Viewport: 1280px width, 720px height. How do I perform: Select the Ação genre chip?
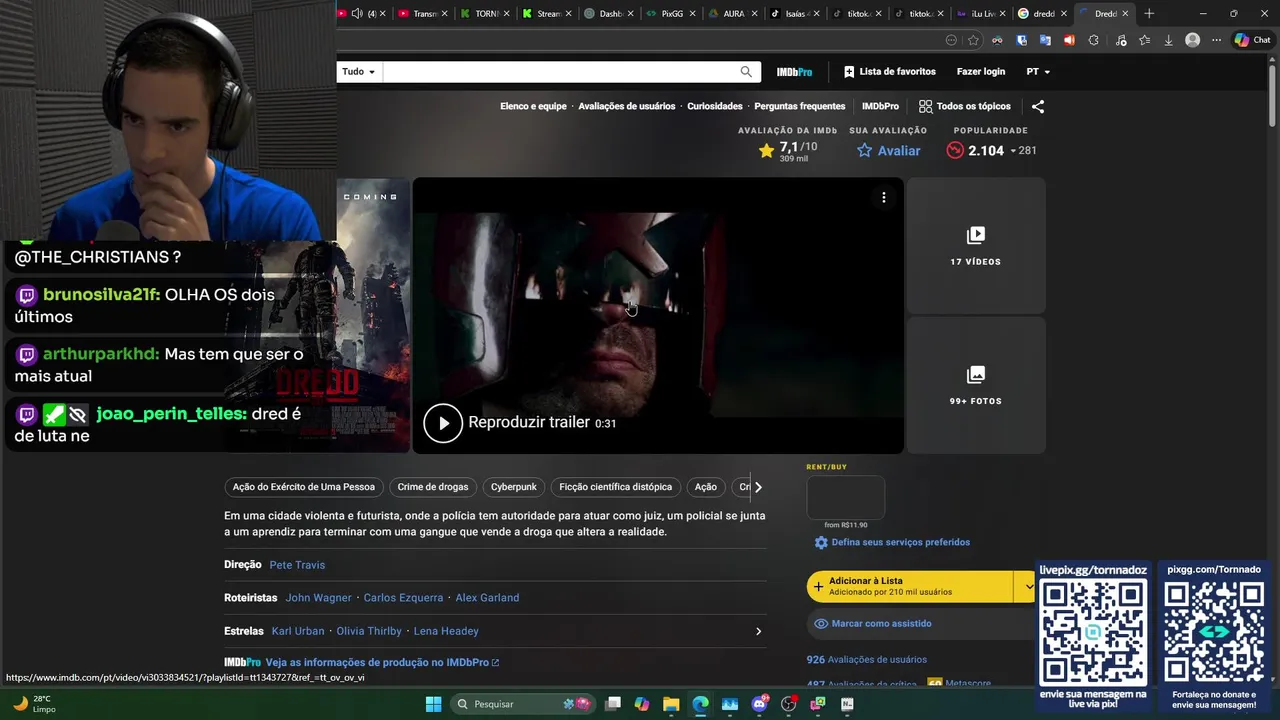(706, 487)
